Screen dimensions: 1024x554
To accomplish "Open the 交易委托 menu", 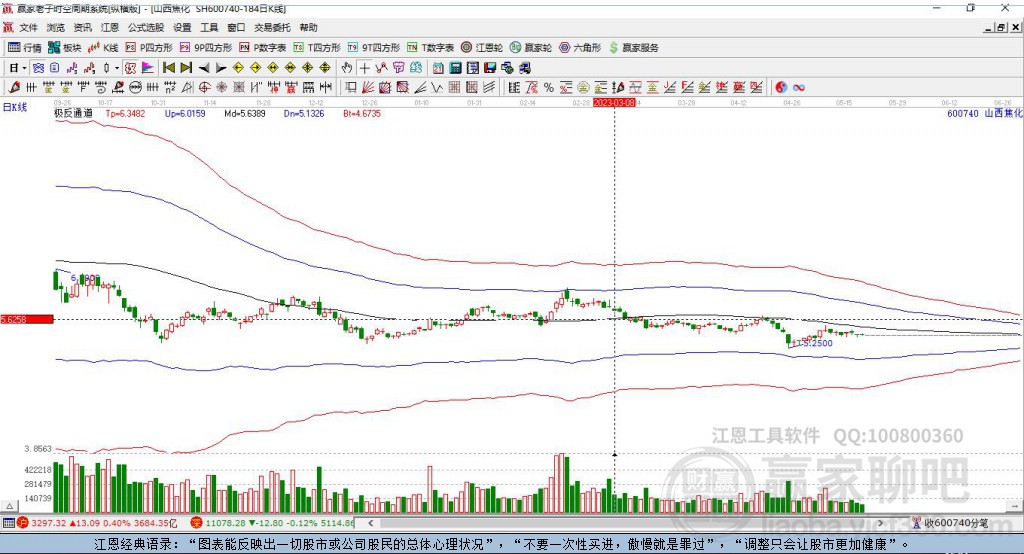I will pyautogui.click(x=273, y=28).
